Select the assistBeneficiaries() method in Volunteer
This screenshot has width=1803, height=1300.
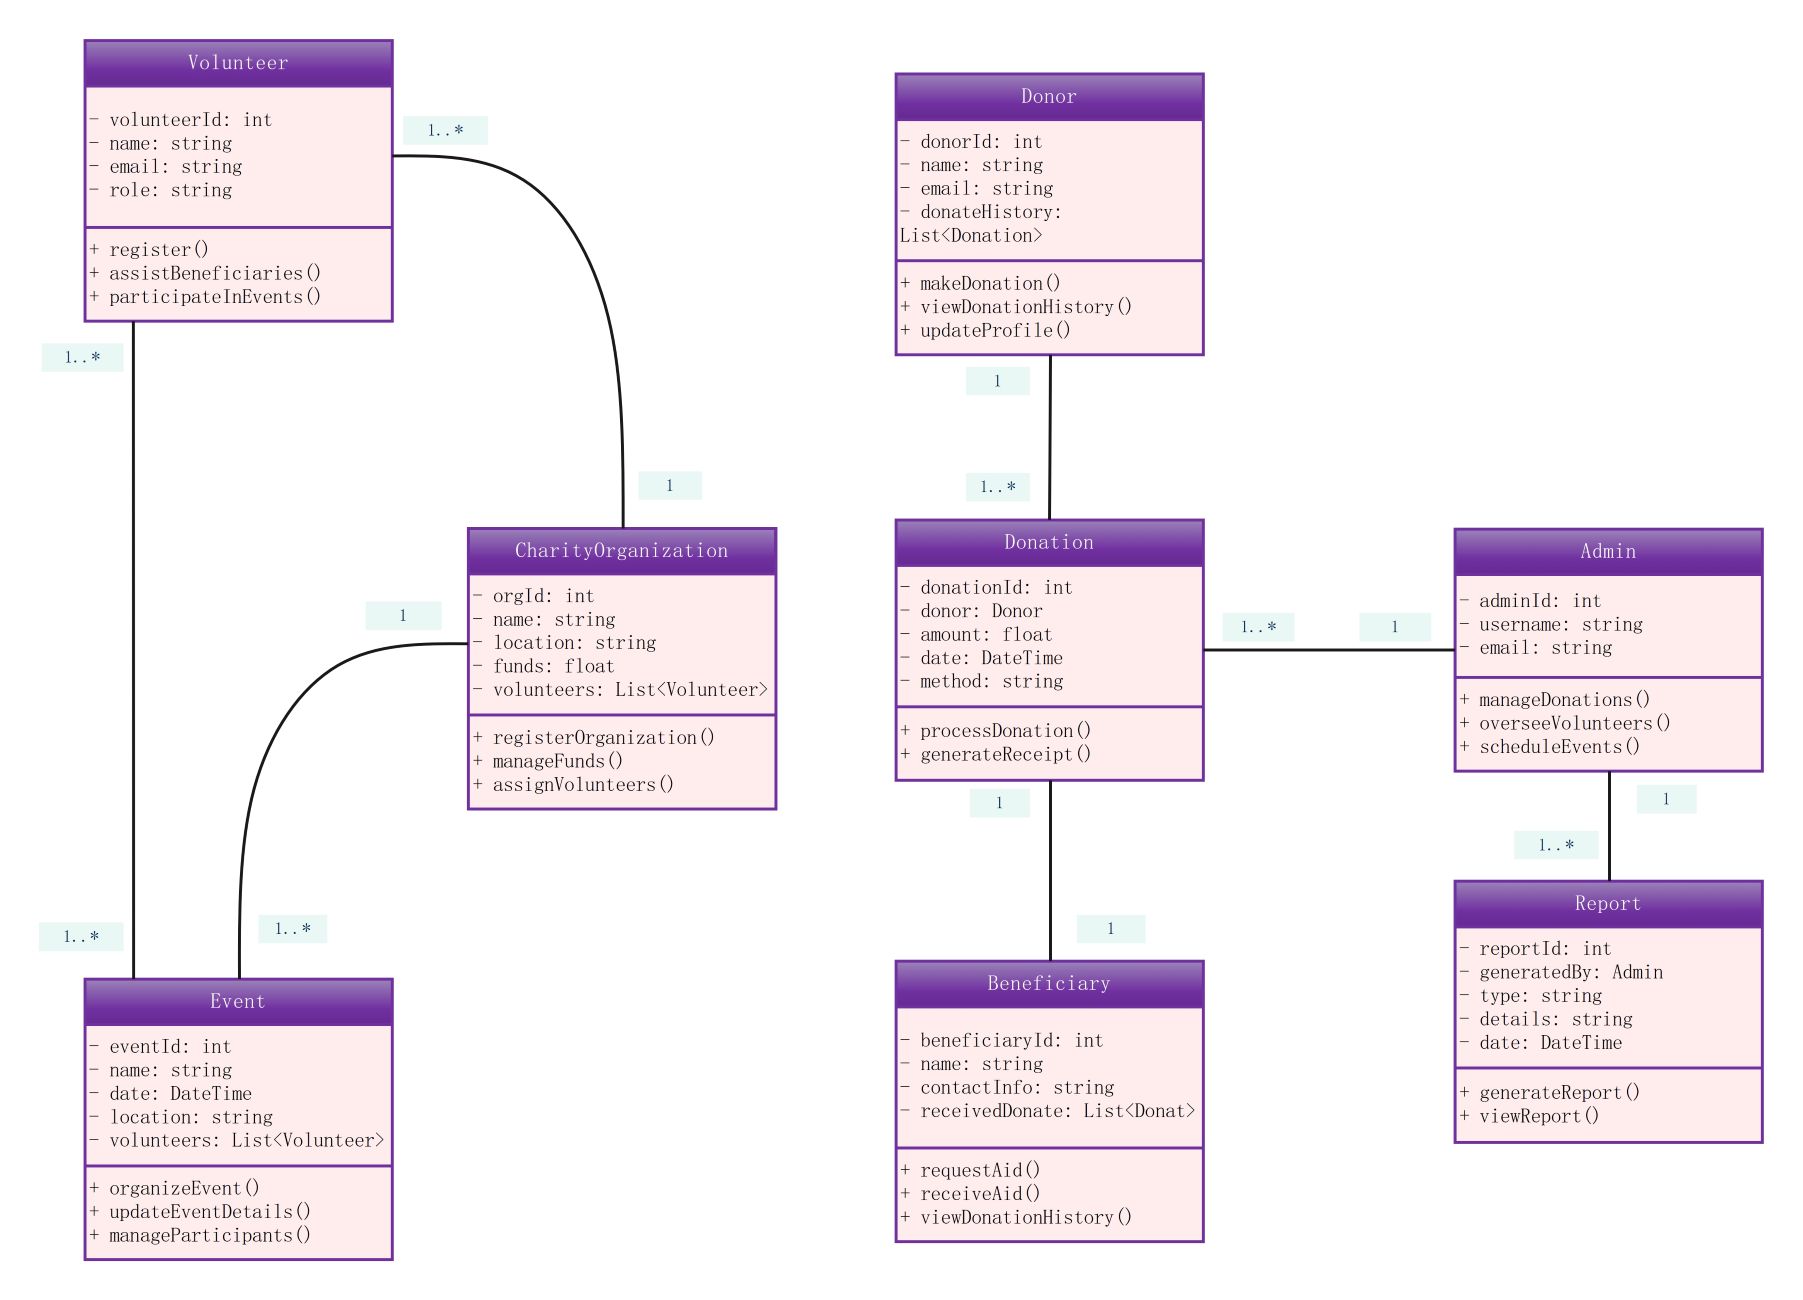(214, 273)
